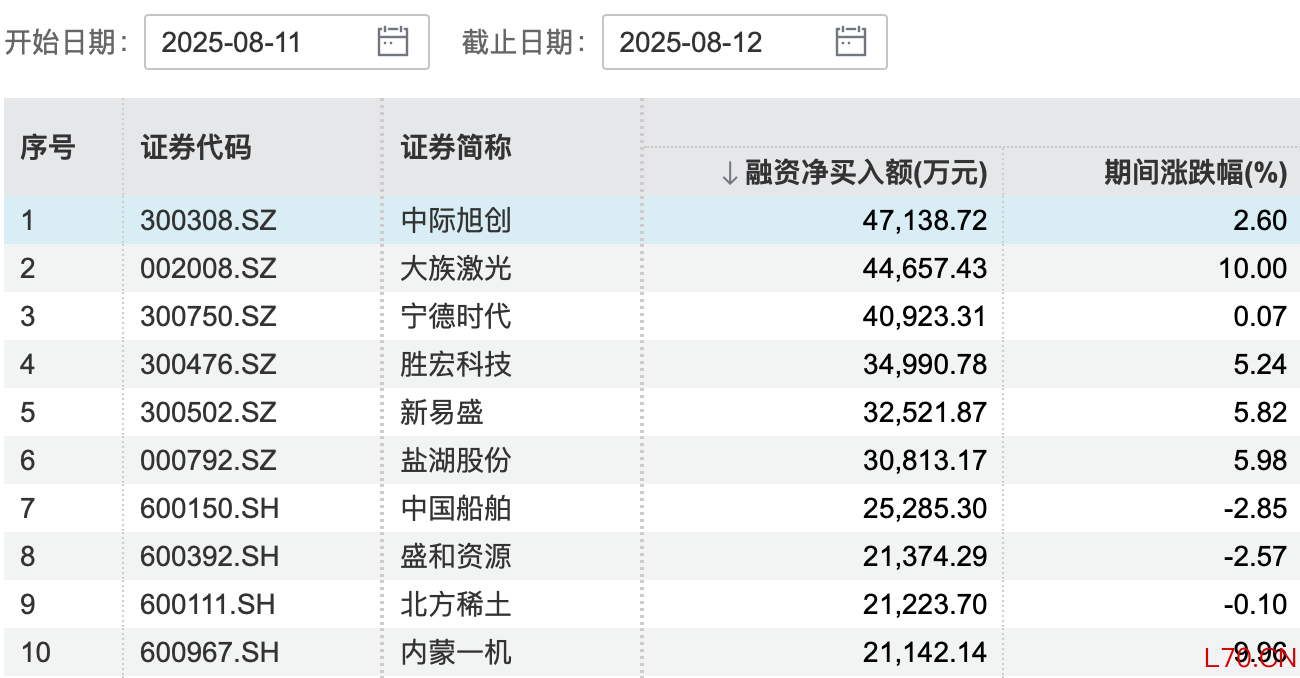Sort by 融资净买入额 descending arrow
The image size is (1300, 678).
coord(729,174)
